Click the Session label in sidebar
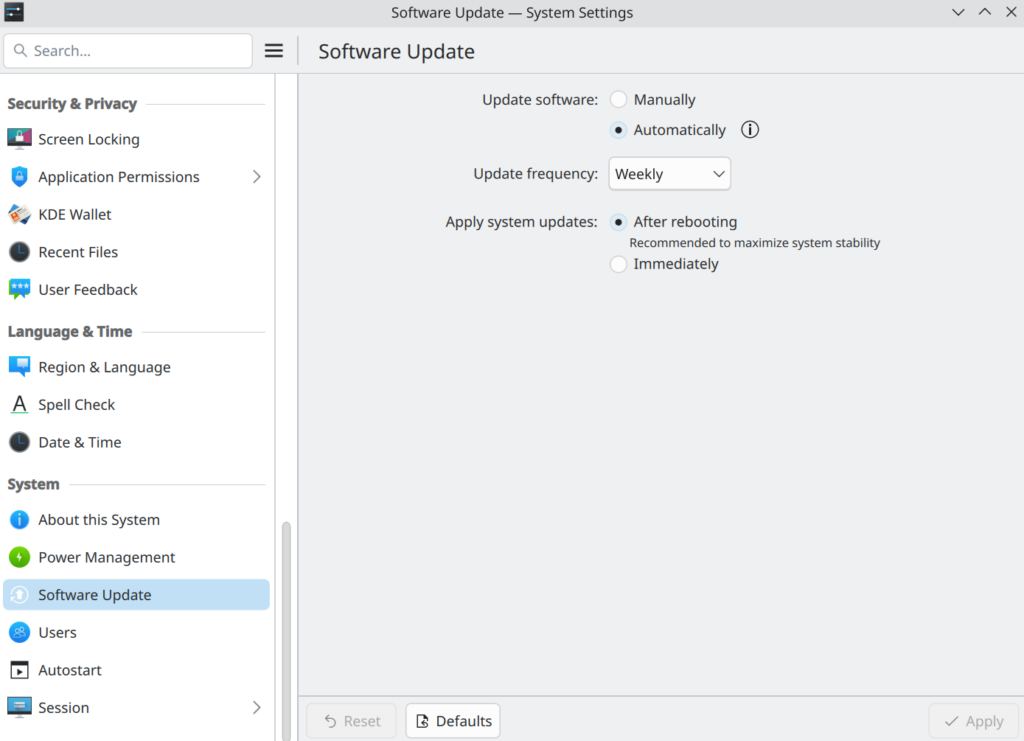The image size is (1024, 741). (63, 708)
